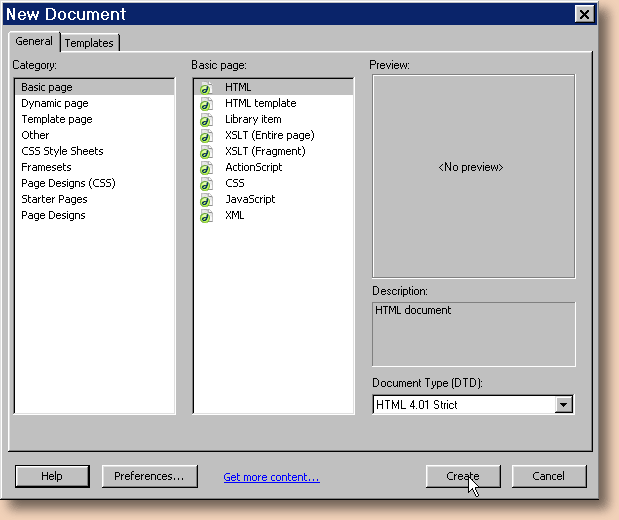Click the HTML template file icon
This screenshot has width=619, height=520.
pos(206,104)
